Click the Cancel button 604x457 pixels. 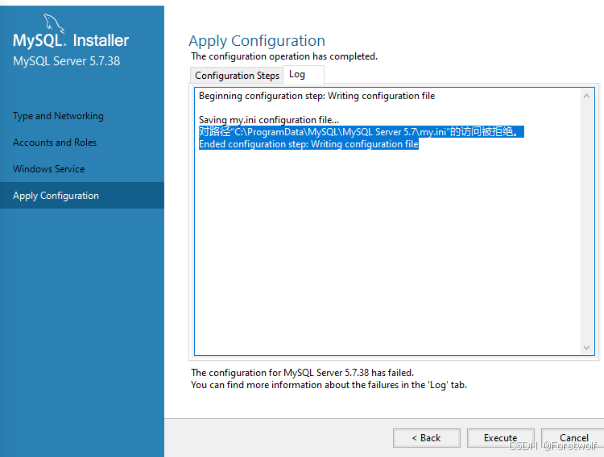(x=573, y=438)
